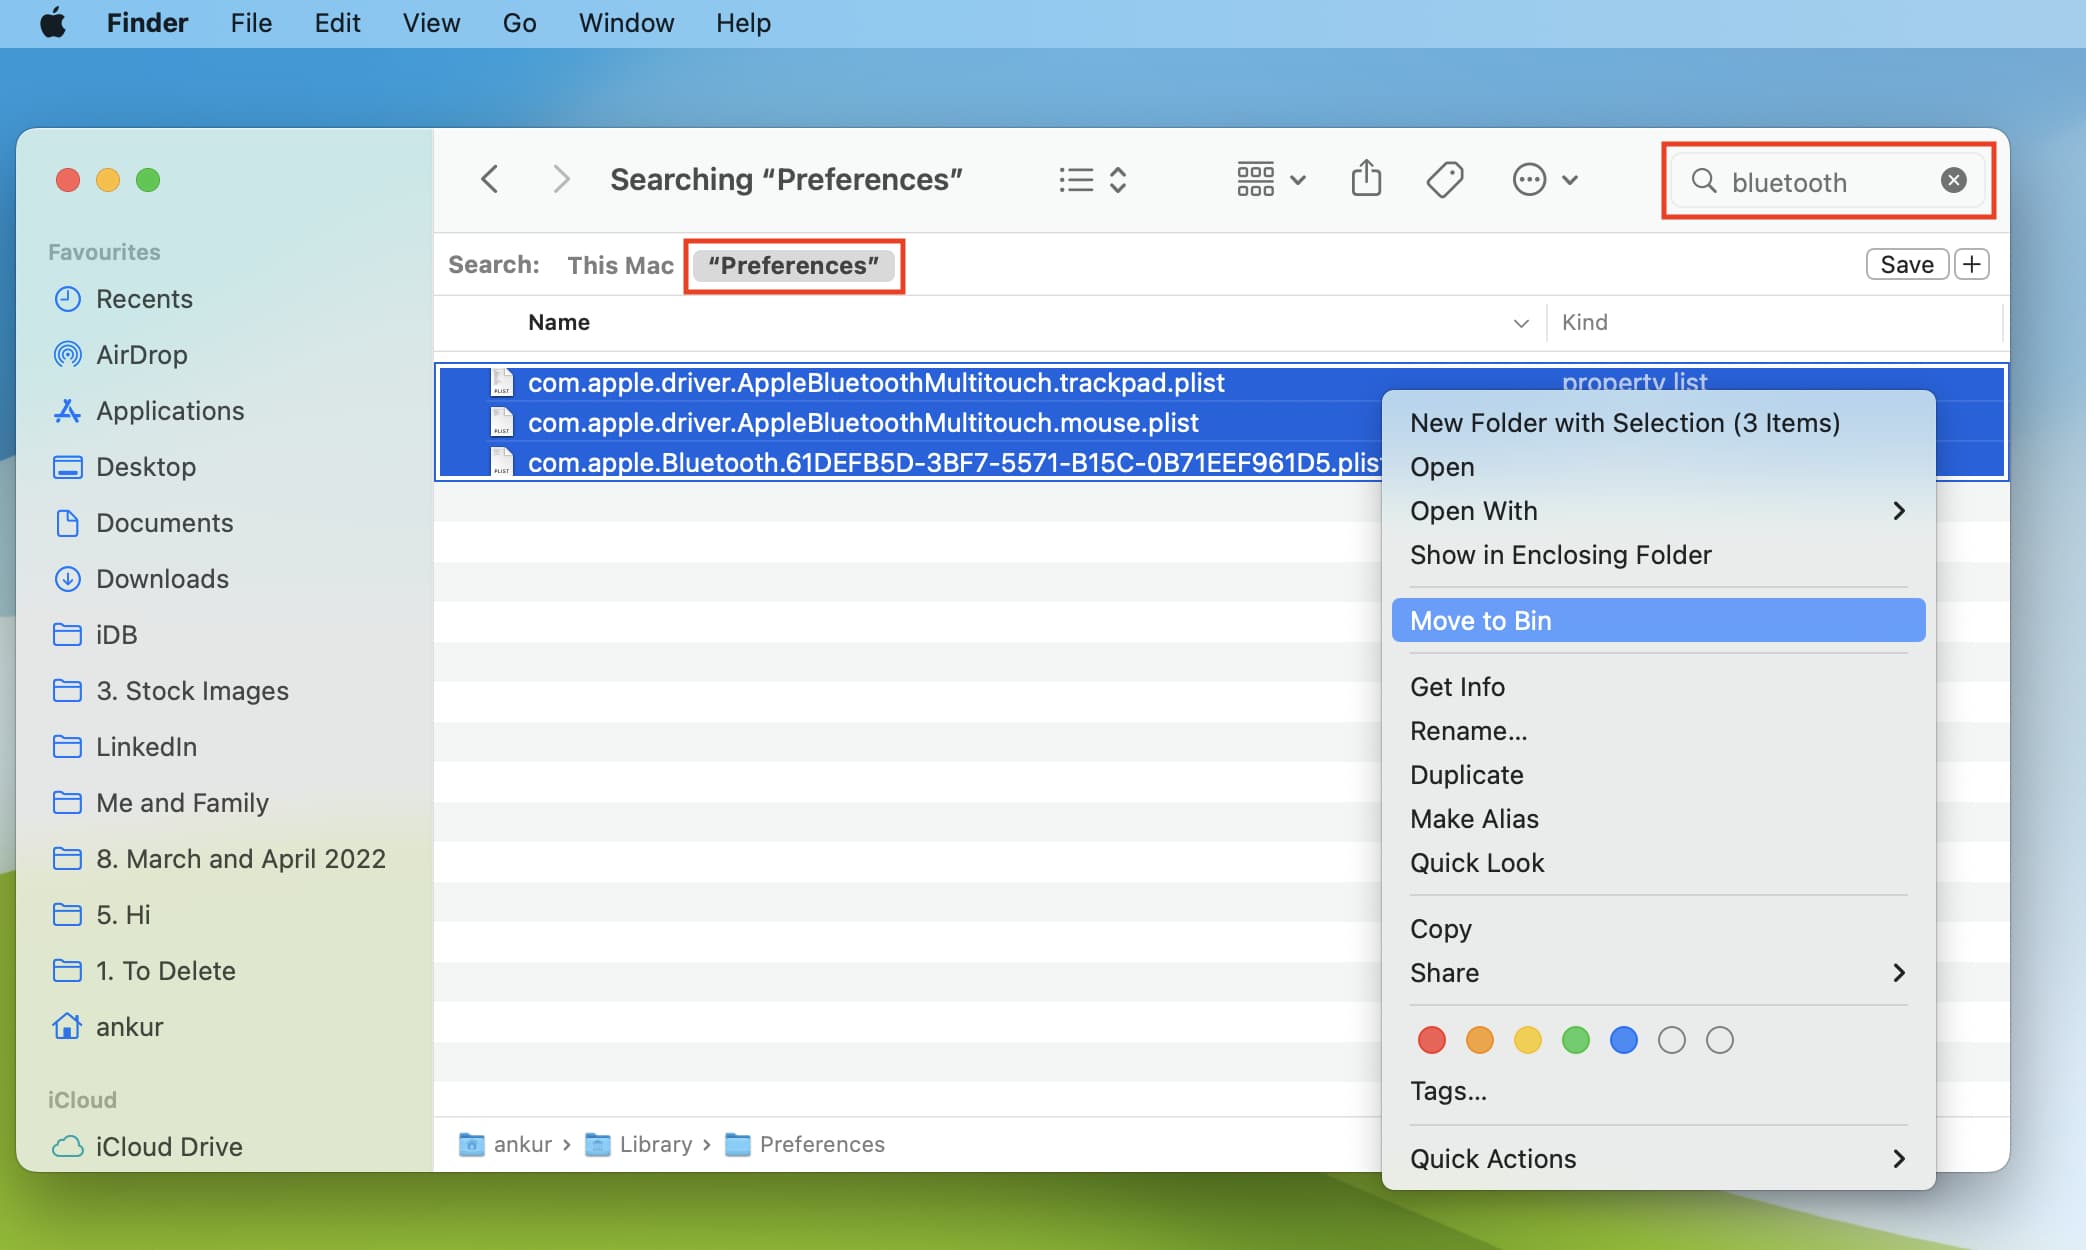Open the list view switcher
The image size is (2086, 1250).
1093,180
